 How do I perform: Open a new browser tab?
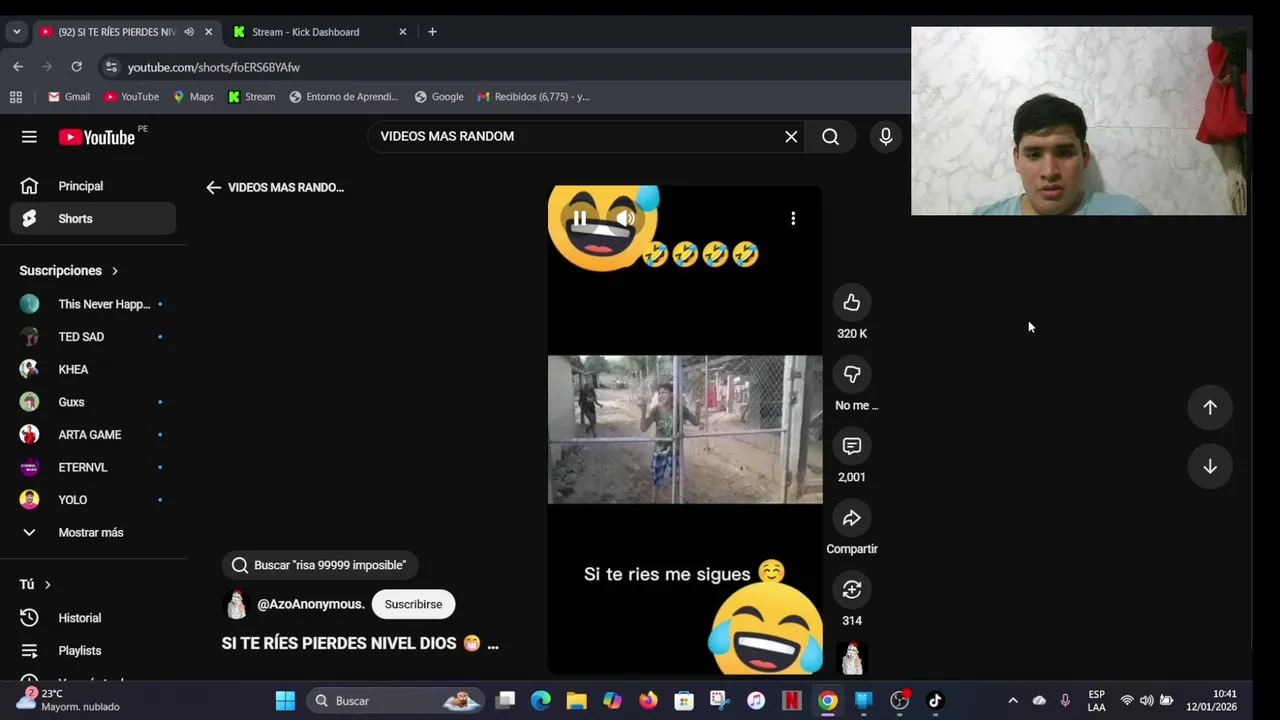432,32
